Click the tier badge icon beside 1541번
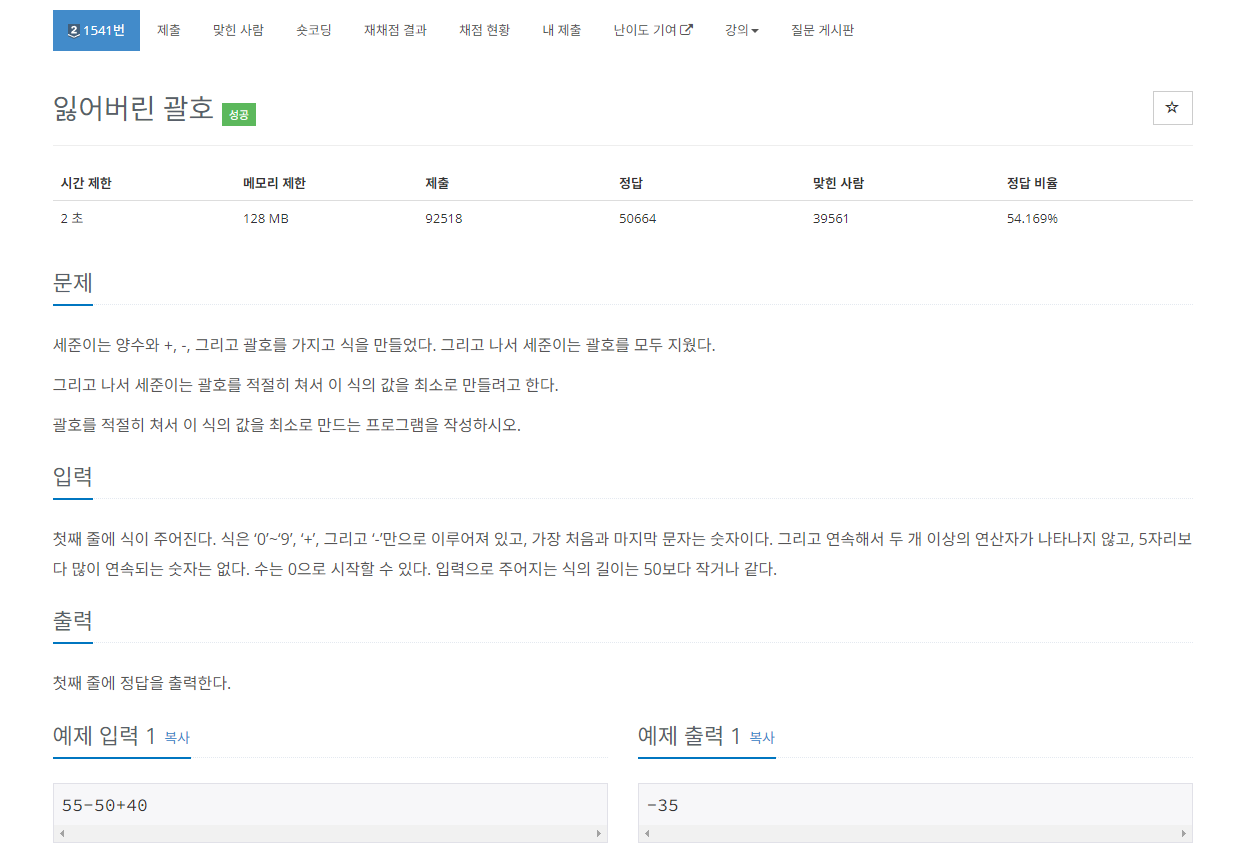 (x=73, y=31)
